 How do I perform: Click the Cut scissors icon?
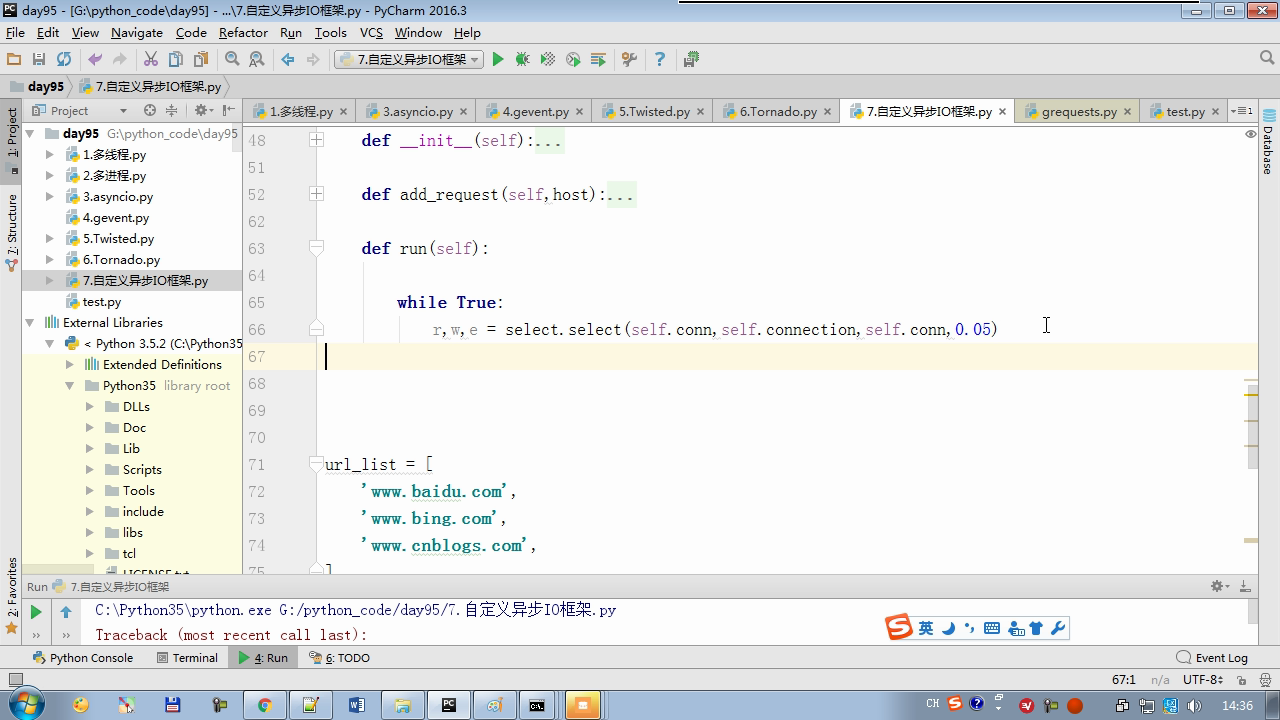[x=151, y=60]
